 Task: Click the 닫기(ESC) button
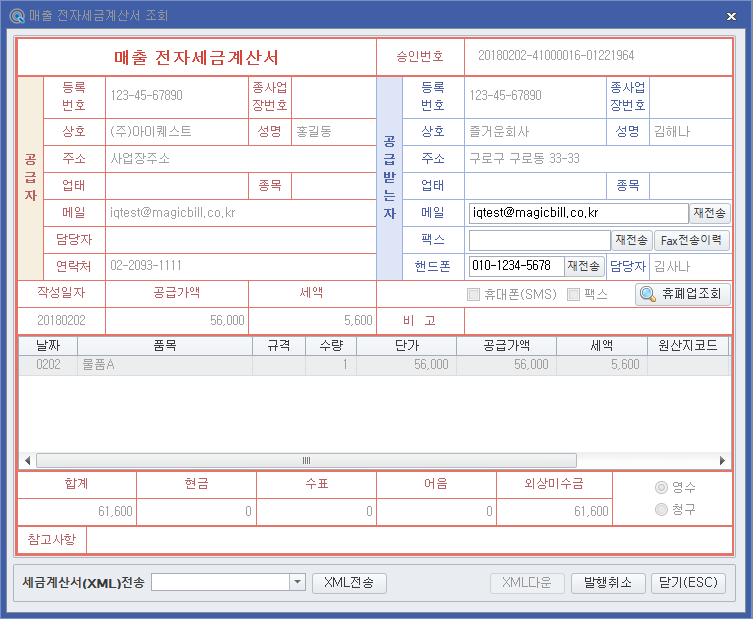click(x=688, y=583)
